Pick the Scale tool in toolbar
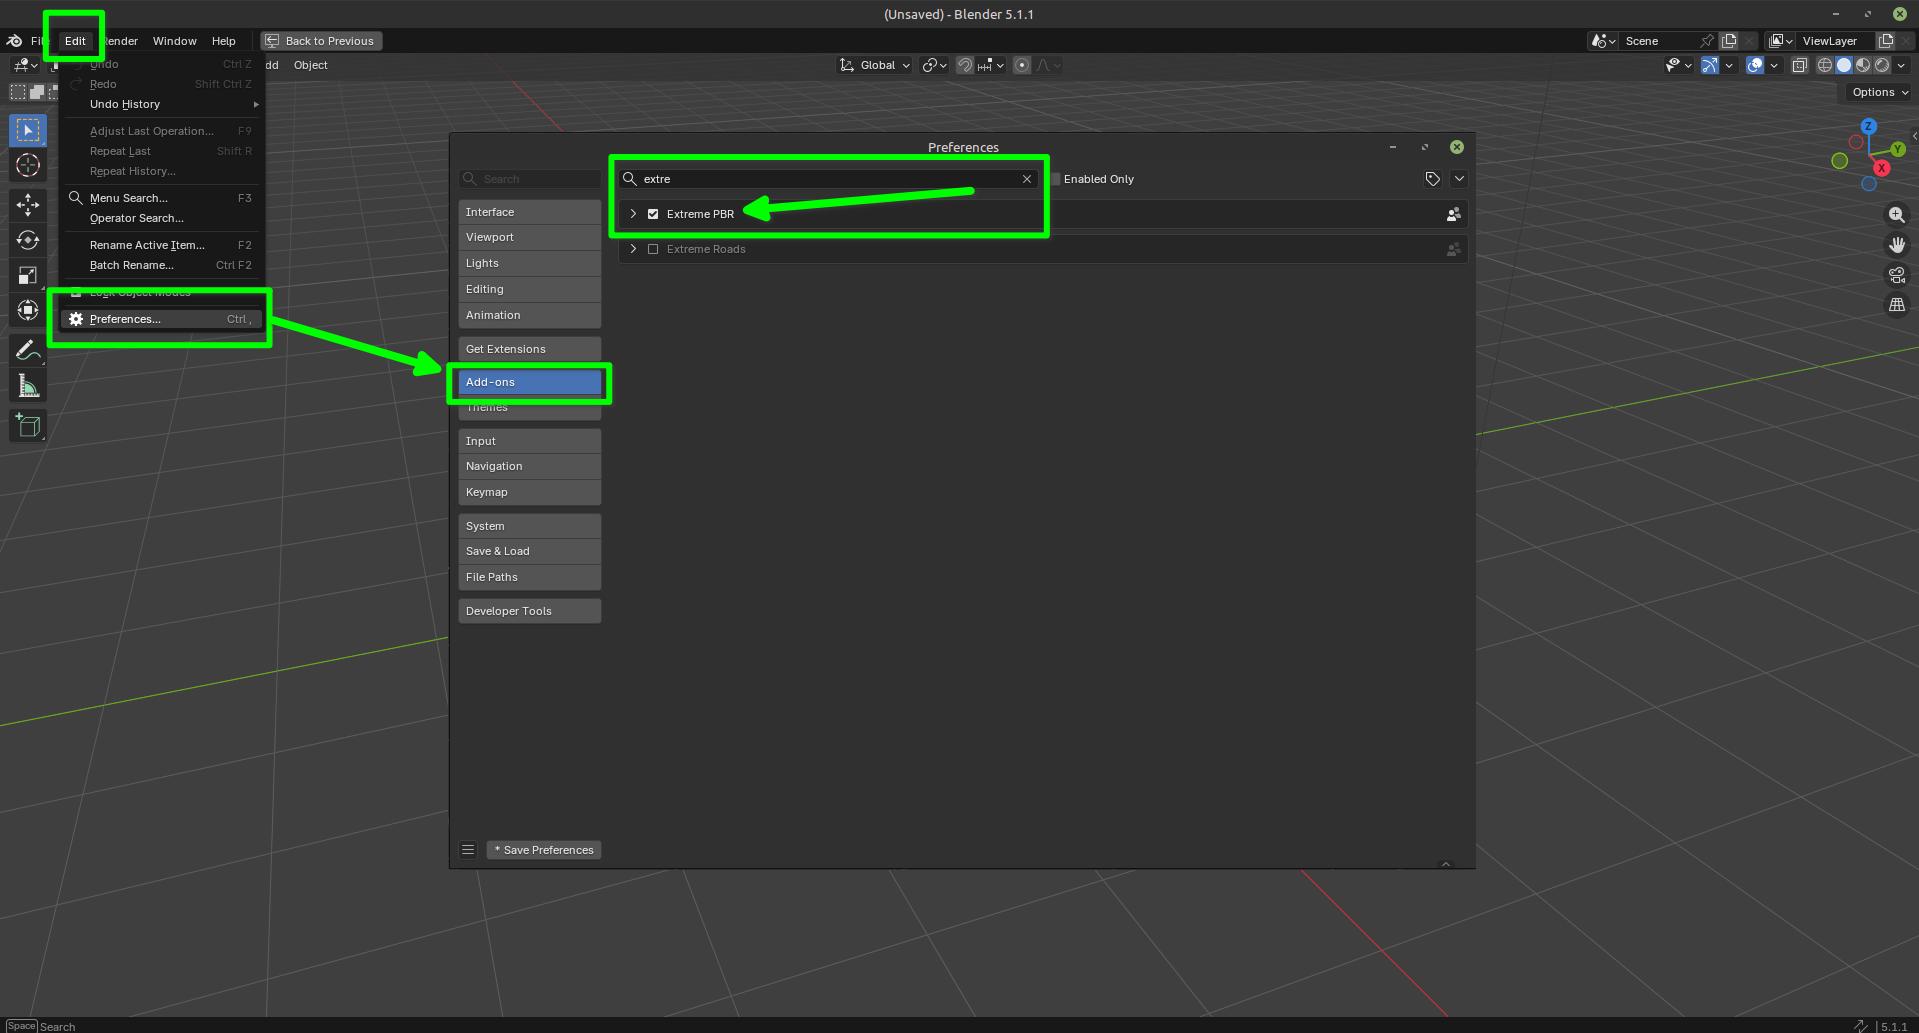This screenshot has width=1919, height=1033. pyautogui.click(x=28, y=275)
